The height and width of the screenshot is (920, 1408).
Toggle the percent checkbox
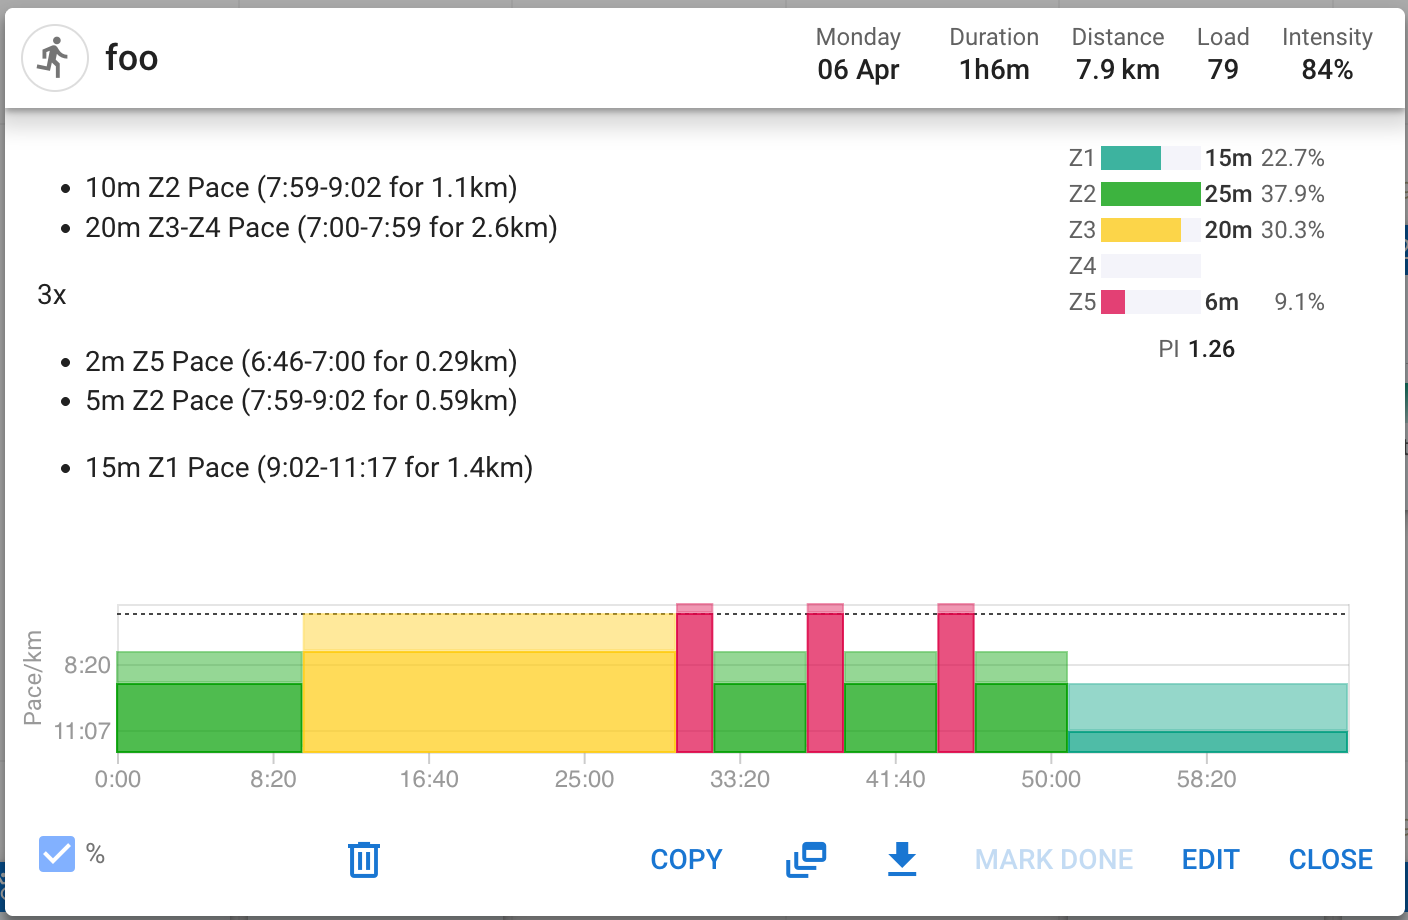57,854
